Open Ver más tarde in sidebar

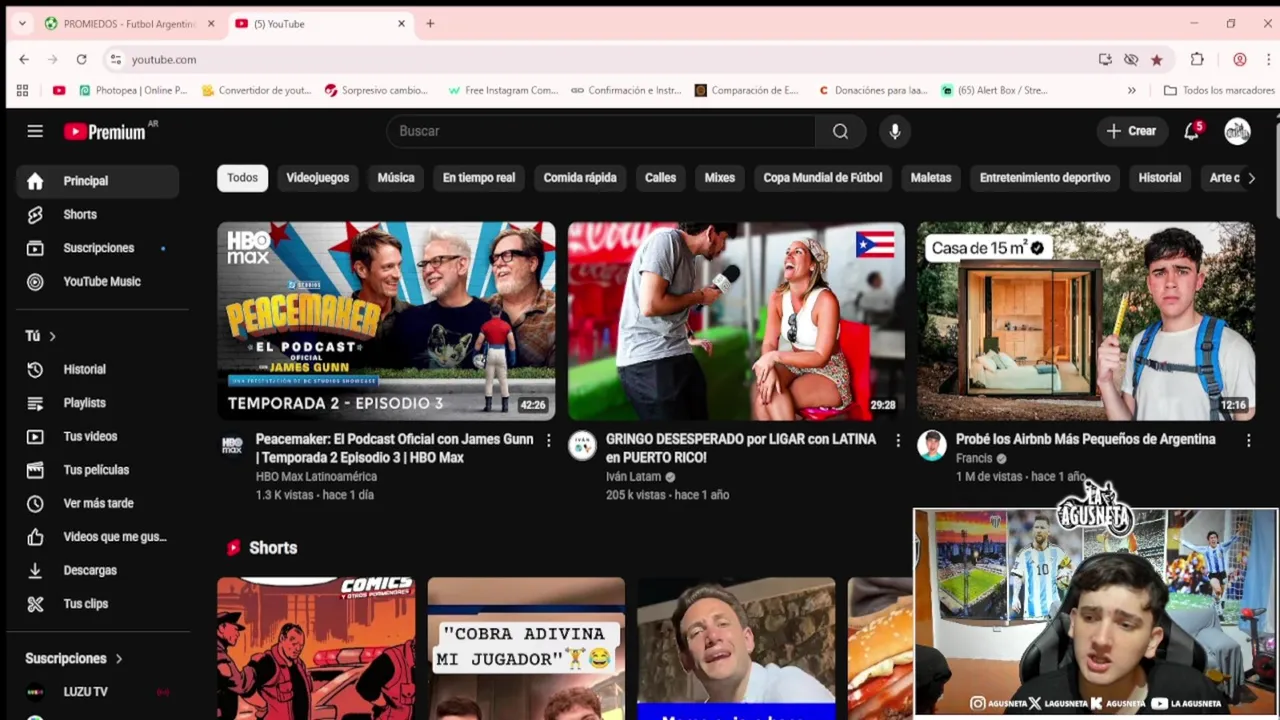(97, 503)
